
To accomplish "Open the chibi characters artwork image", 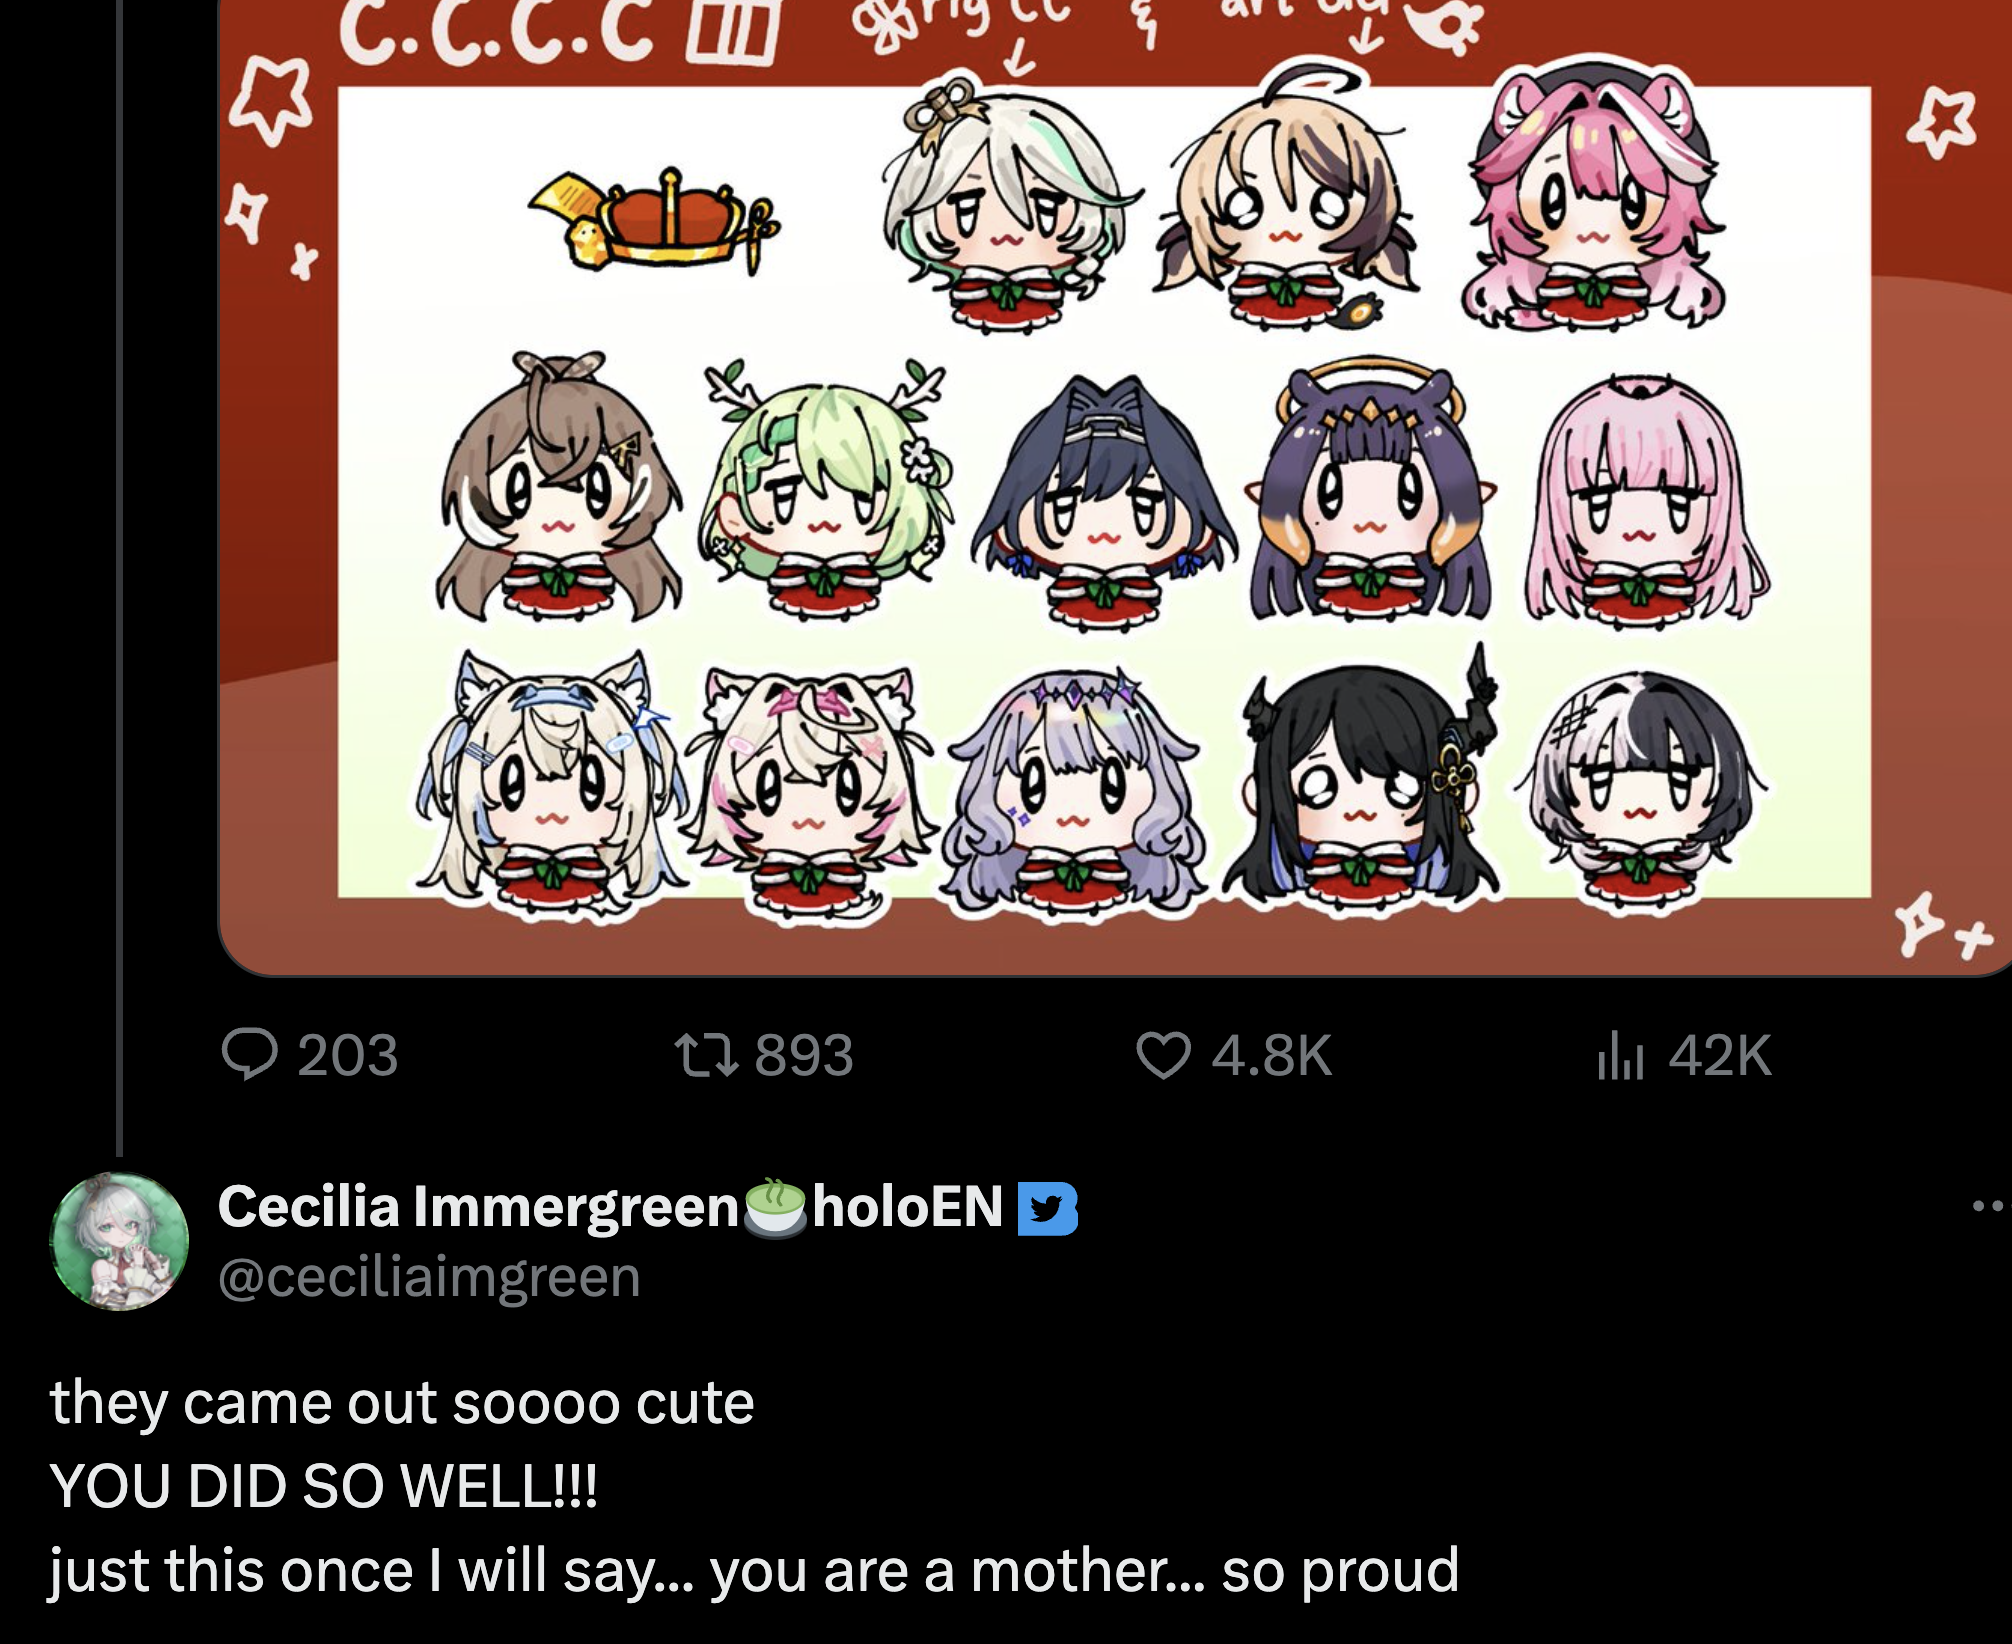I will click(1114, 487).
